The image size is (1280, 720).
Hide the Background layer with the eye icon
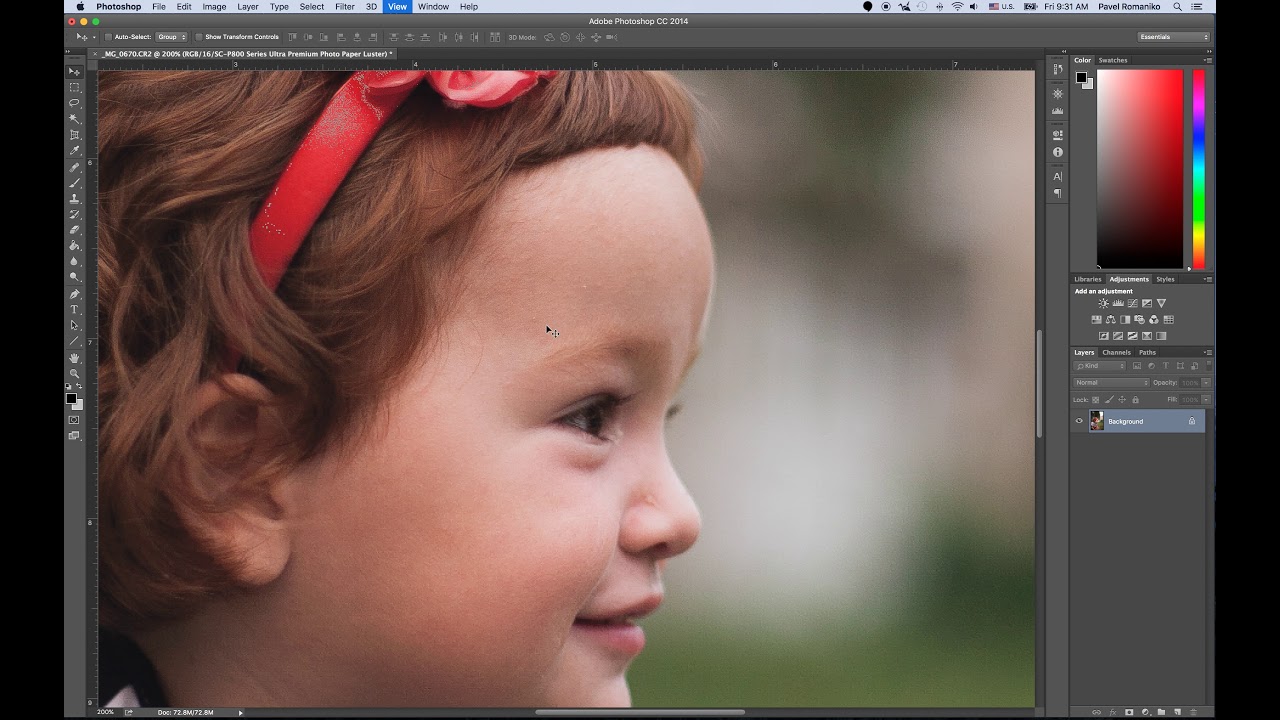click(x=1079, y=421)
